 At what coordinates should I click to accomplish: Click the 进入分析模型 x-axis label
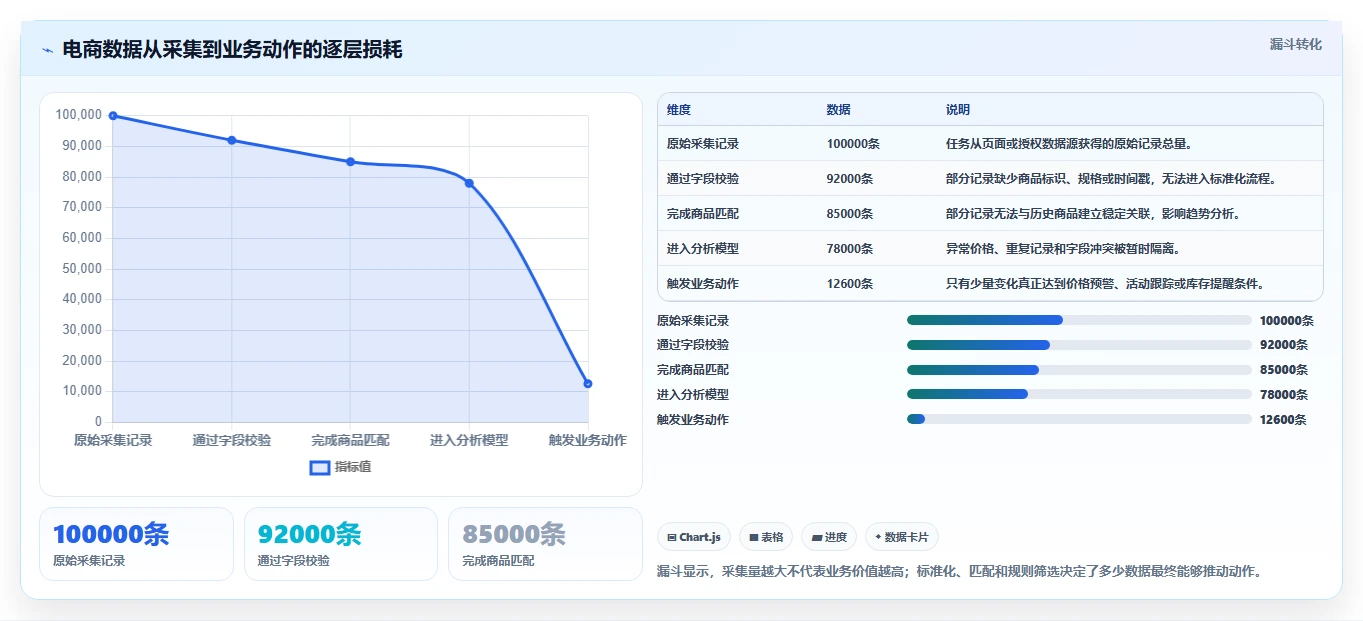(x=469, y=440)
